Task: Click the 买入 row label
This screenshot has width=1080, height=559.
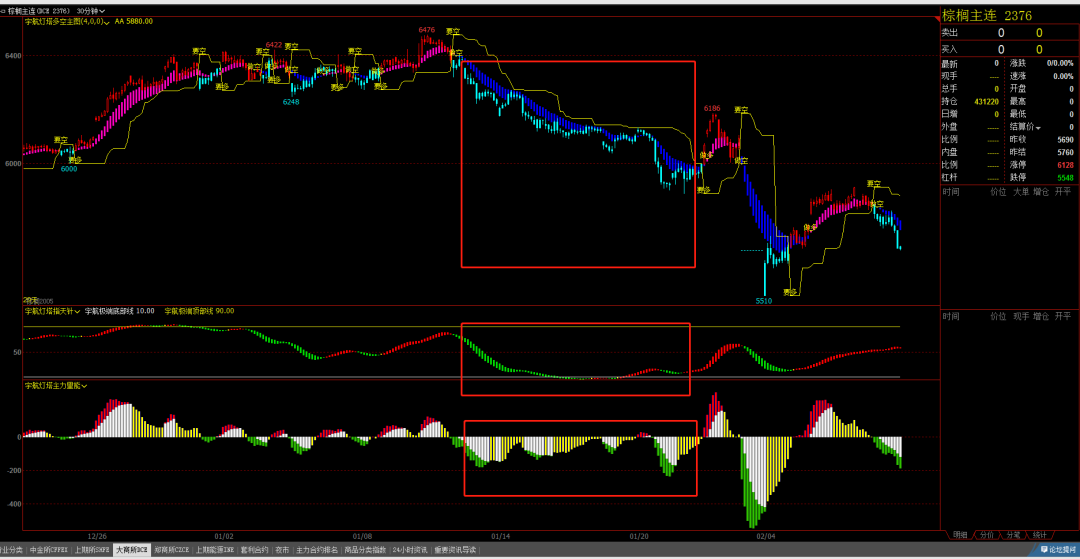Action: 950,50
